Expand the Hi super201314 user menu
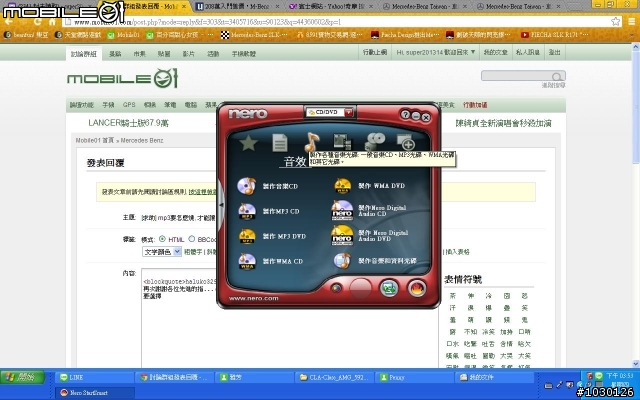 tap(436, 52)
